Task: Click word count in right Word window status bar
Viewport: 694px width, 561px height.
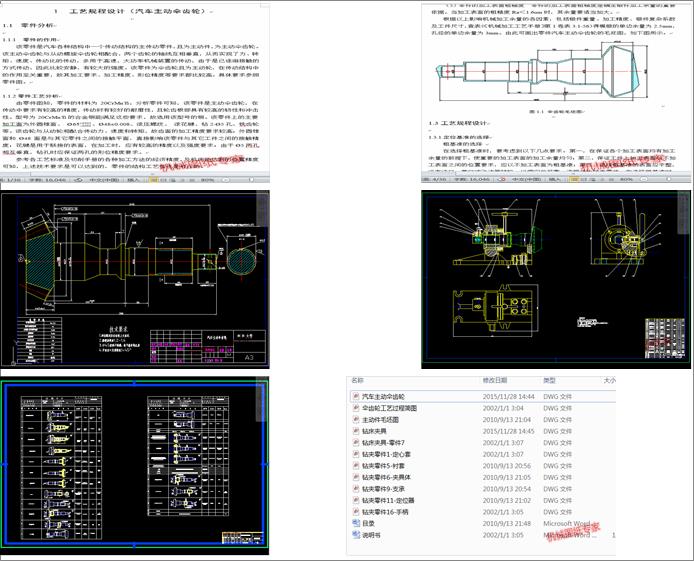Action: coord(472,180)
